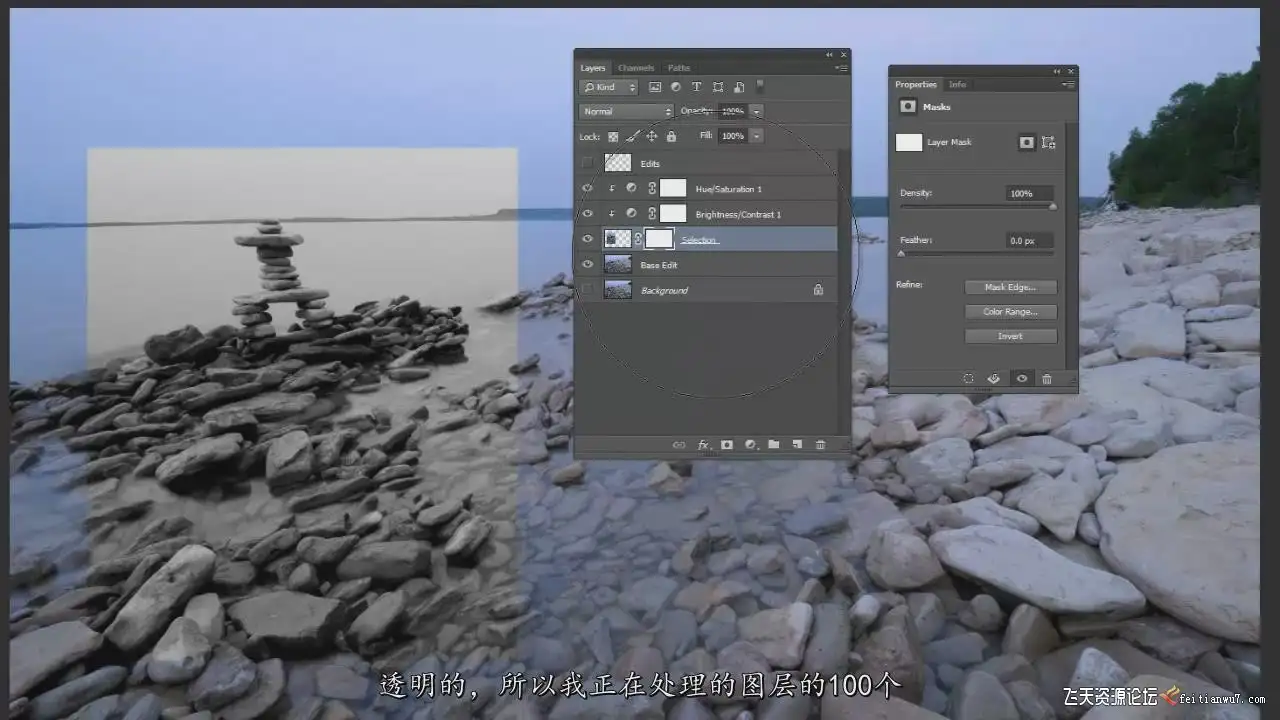Delete mask with Properties trash icon
Viewport: 1280px width, 720px height.
1047,379
